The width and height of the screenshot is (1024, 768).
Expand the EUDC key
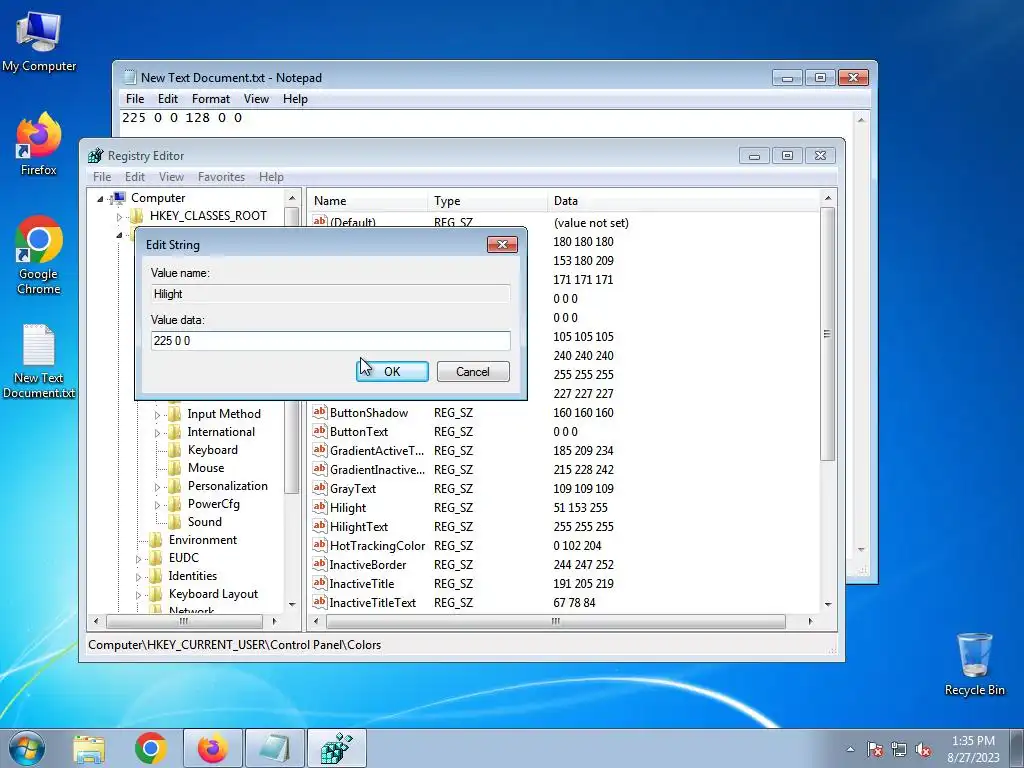tap(138, 559)
